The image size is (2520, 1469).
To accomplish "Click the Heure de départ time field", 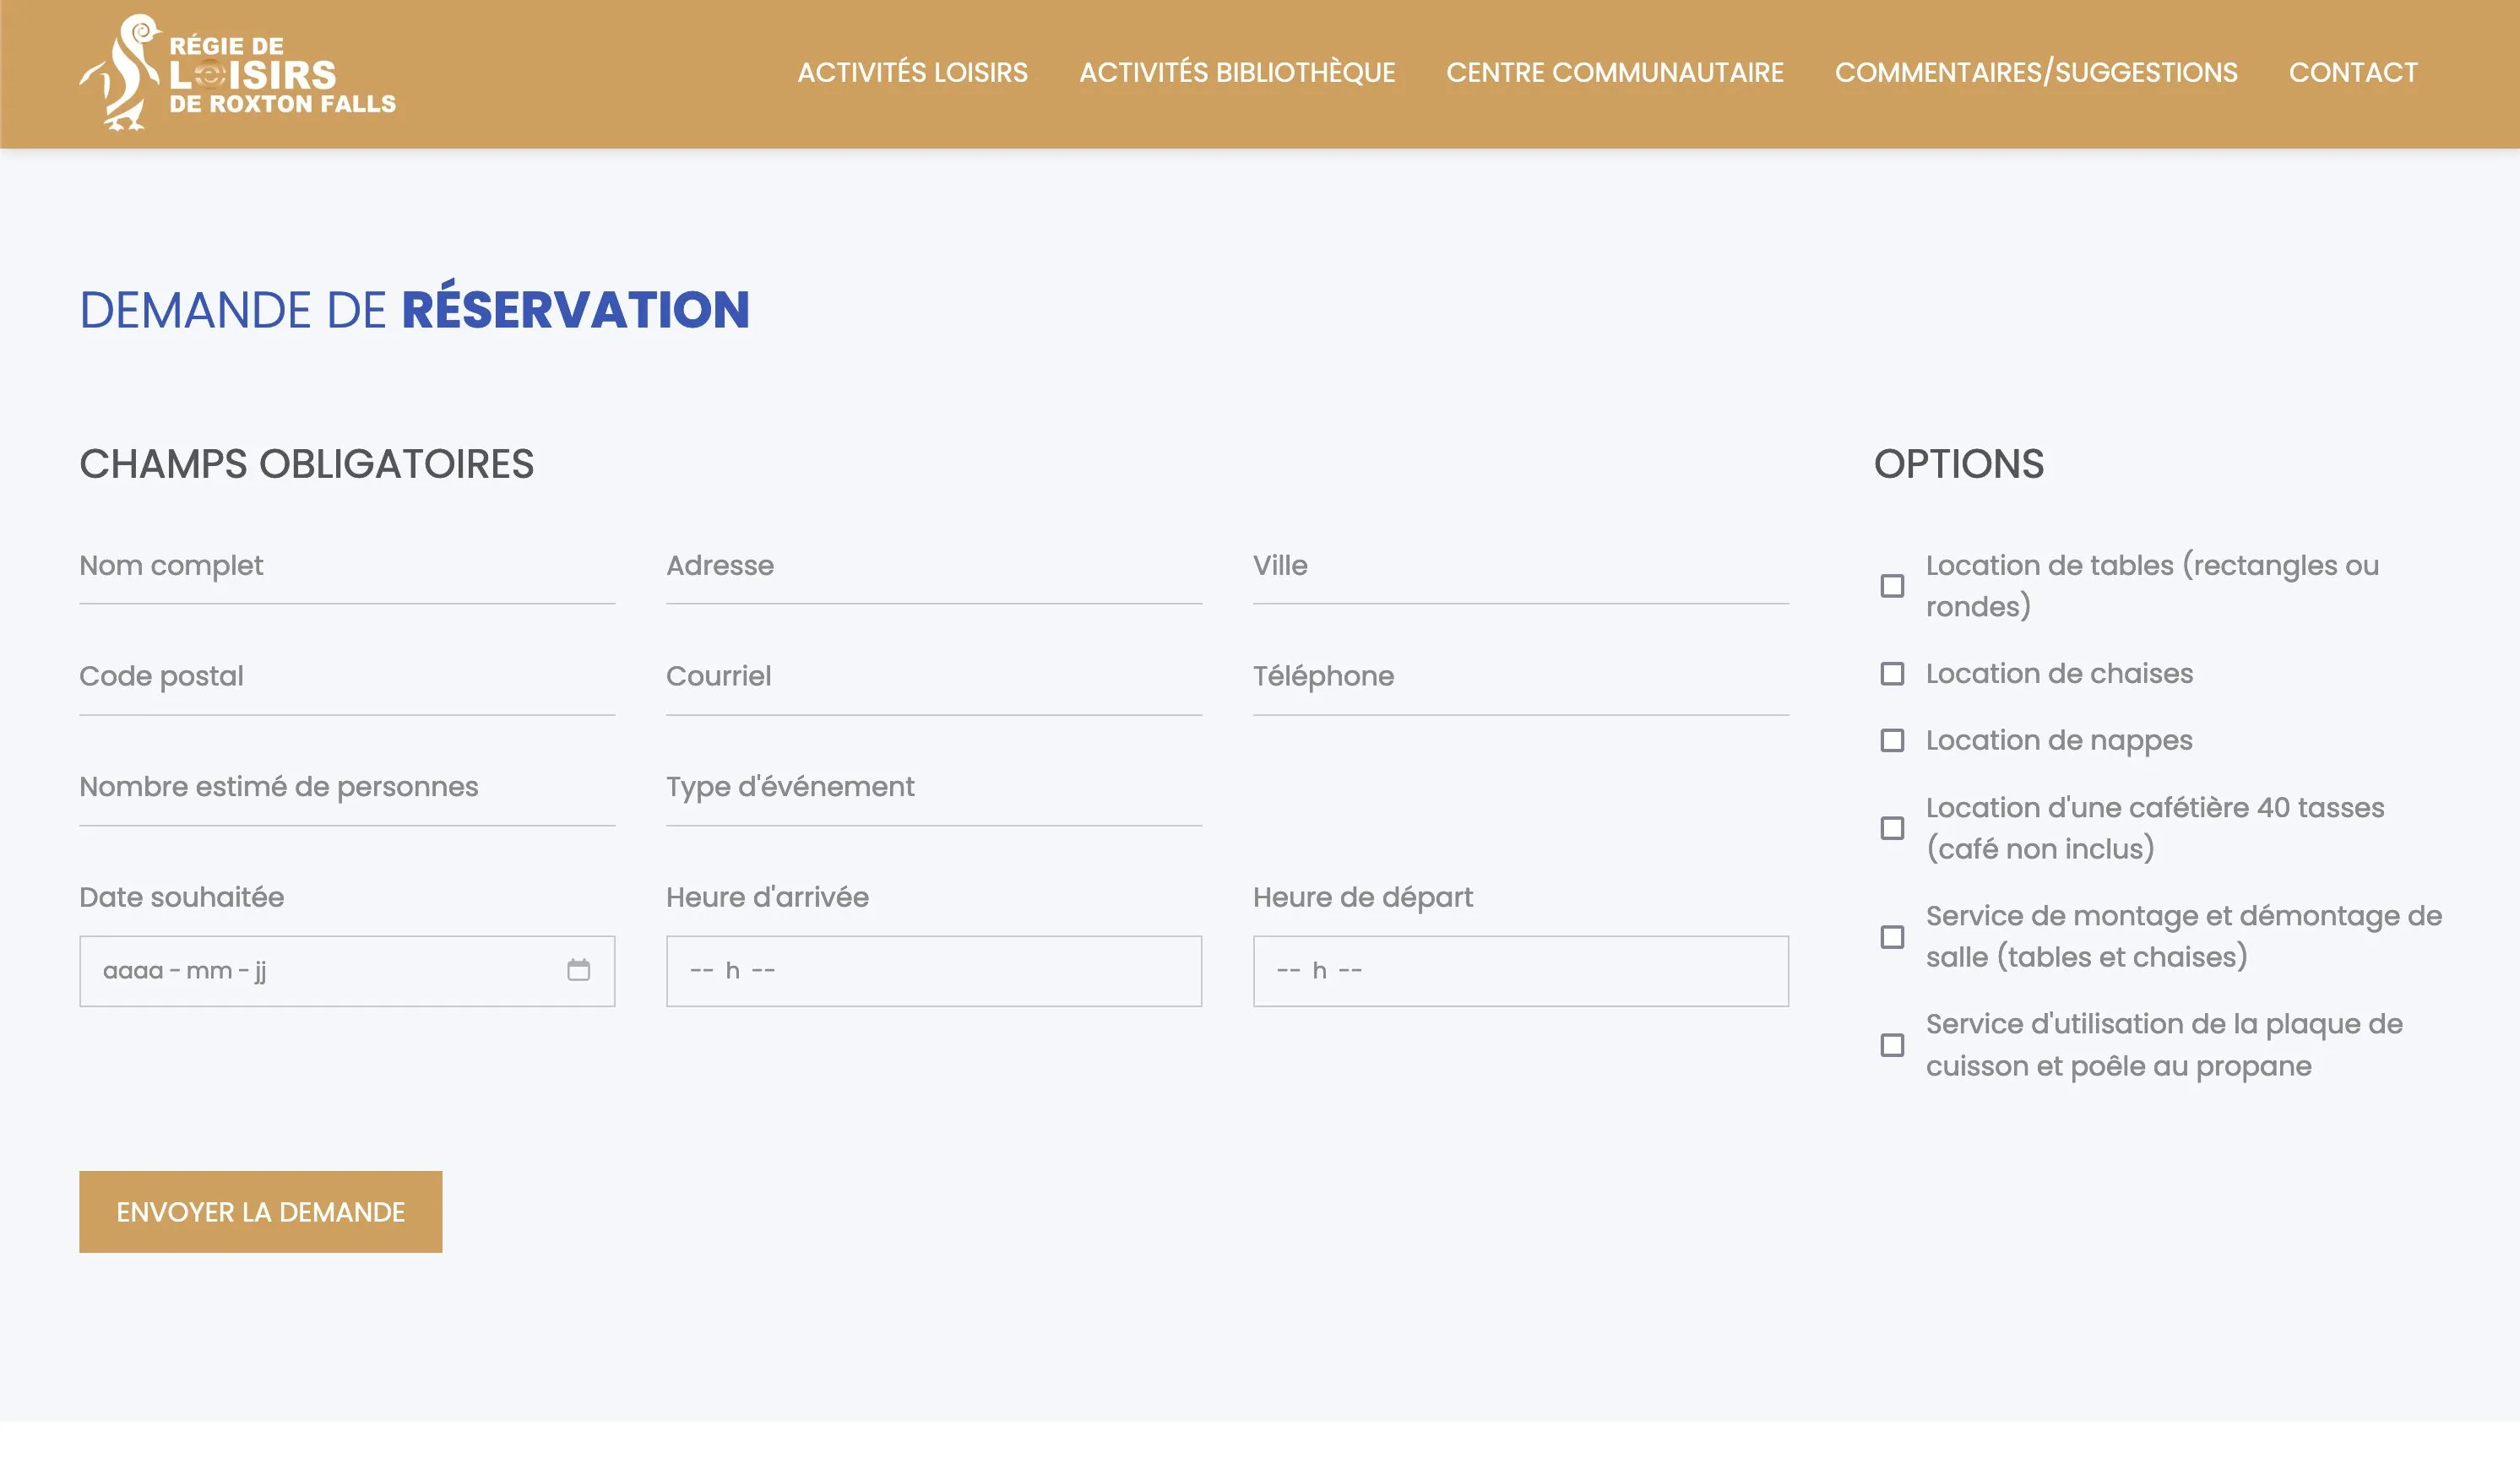I will 1521,971.
